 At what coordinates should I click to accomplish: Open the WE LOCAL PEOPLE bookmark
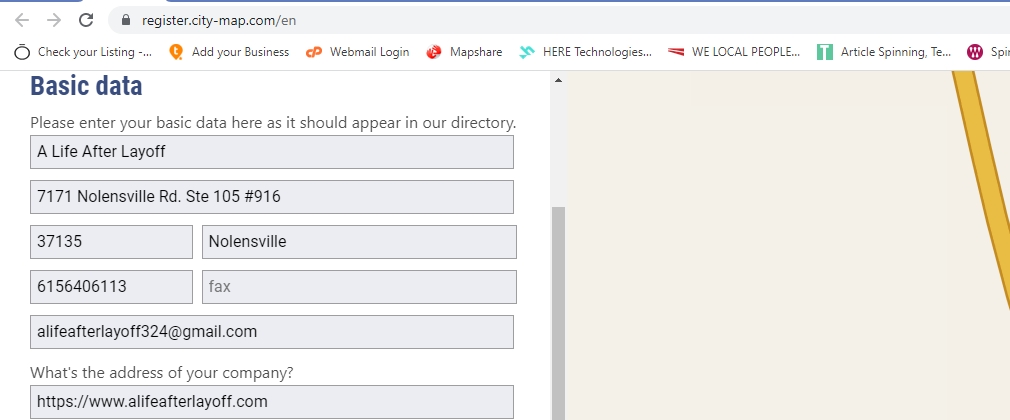pos(734,52)
